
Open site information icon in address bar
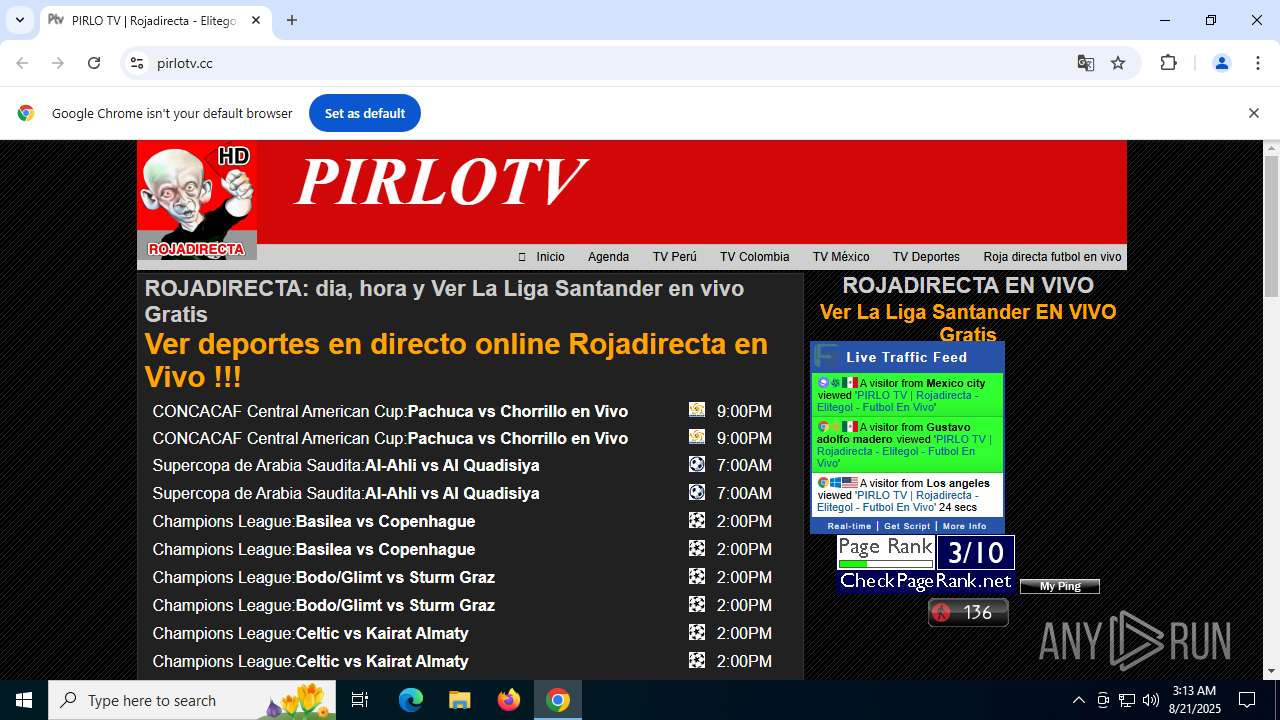pyautogui.click(x=138, y=63)
